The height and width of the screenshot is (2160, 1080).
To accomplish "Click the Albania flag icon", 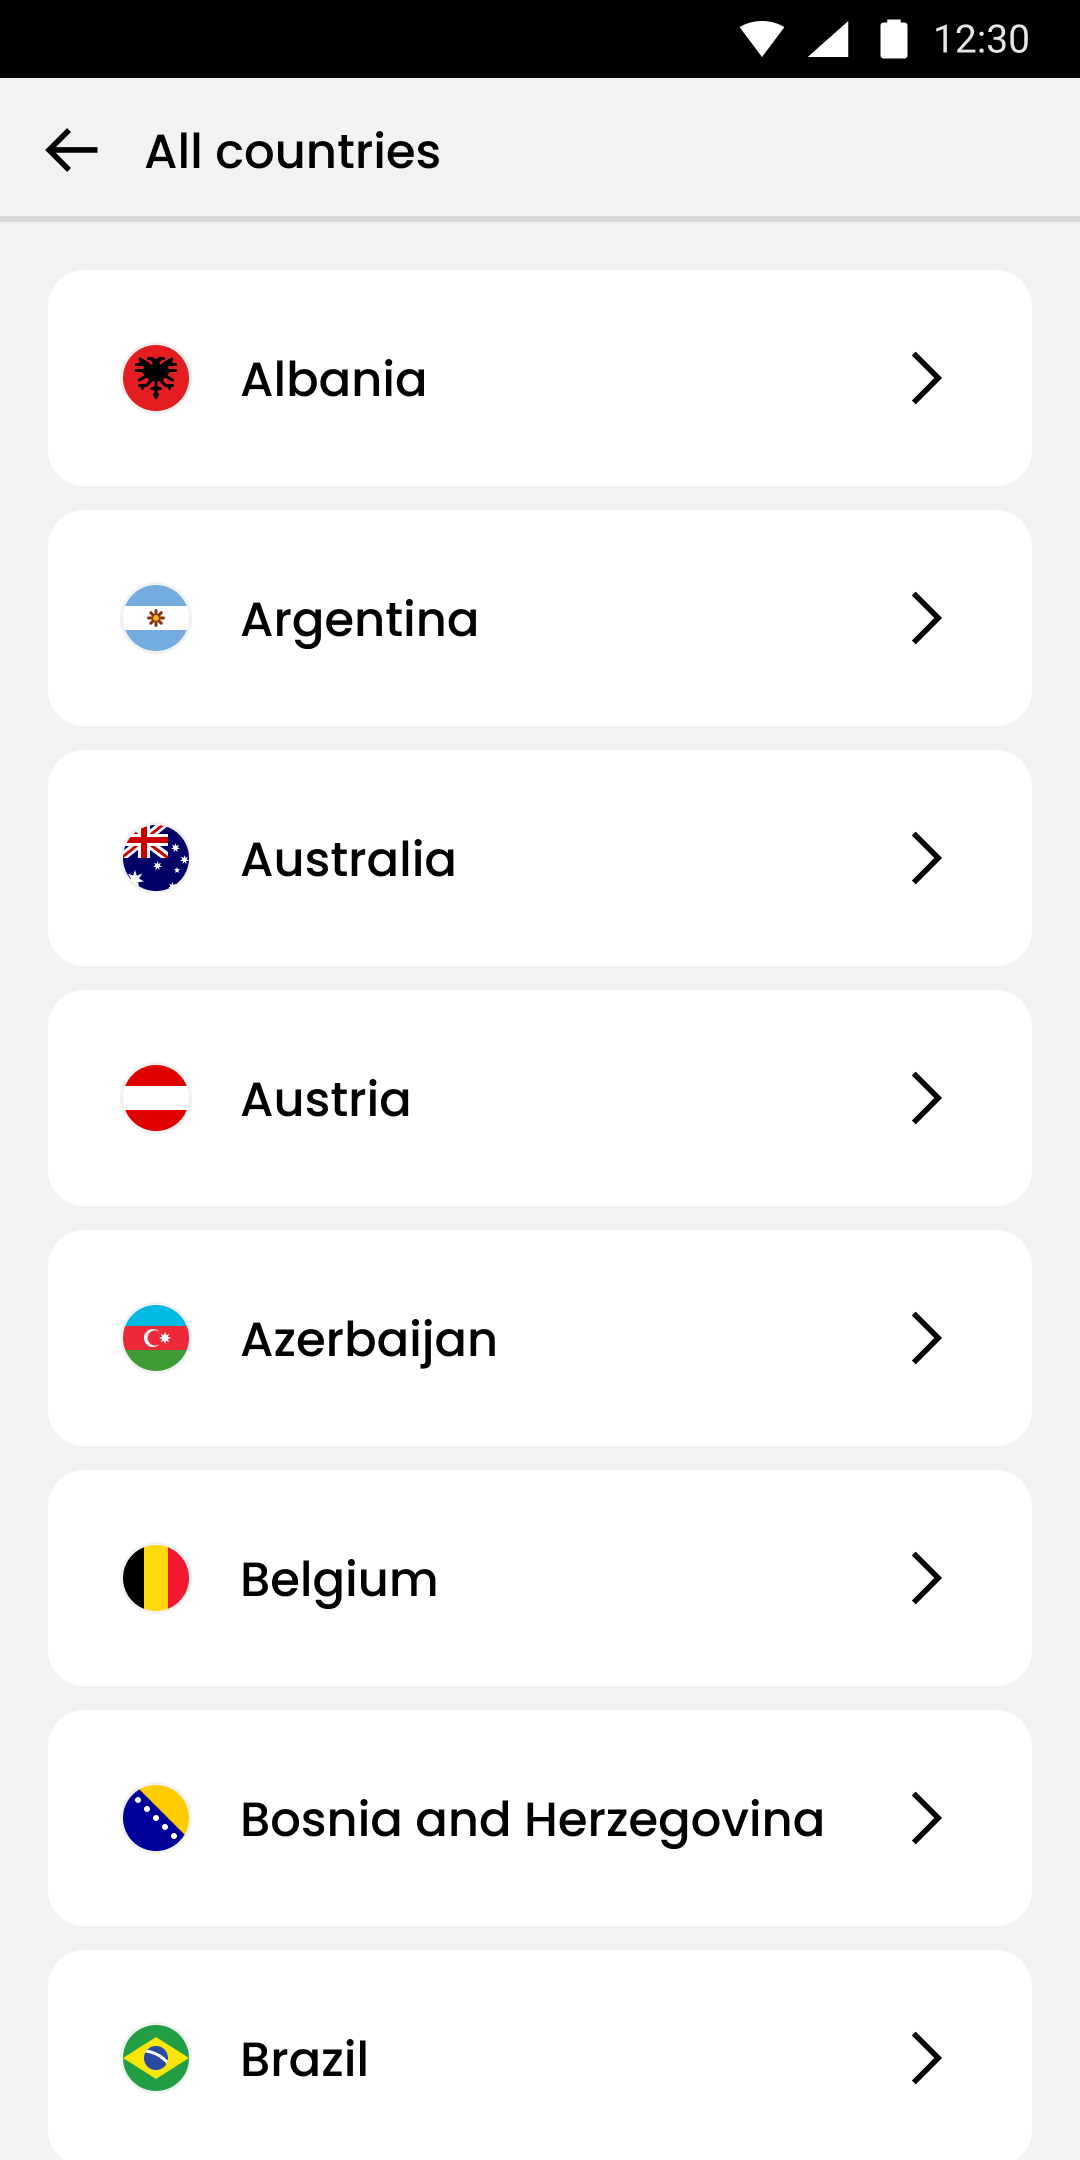I will pyautogui.click(x=156, y=378).
